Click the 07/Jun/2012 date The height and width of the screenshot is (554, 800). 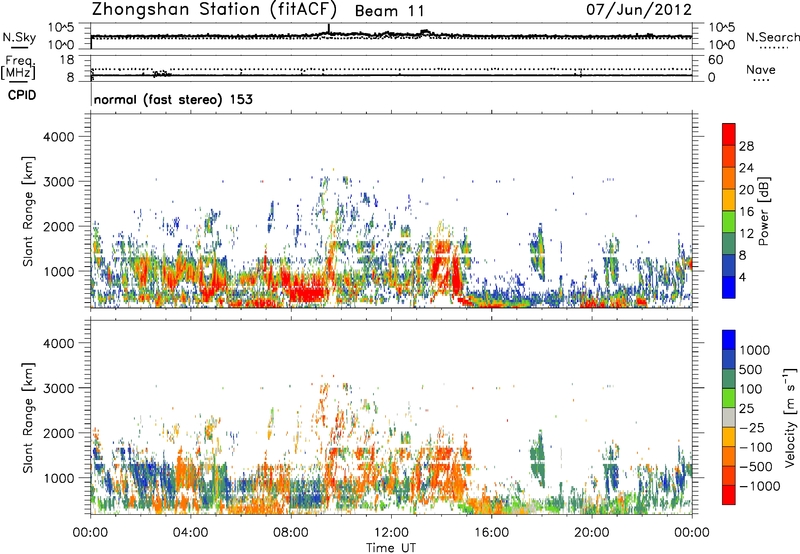pos(639,9)
